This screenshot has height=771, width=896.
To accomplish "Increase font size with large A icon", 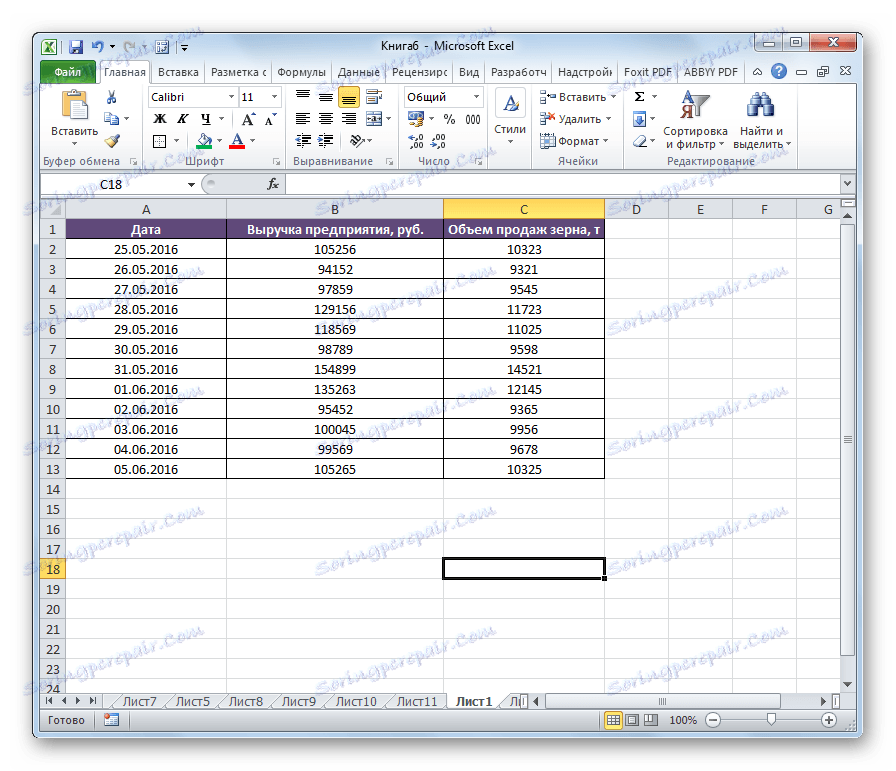I will pyautogui.click(x=248, y=119).
